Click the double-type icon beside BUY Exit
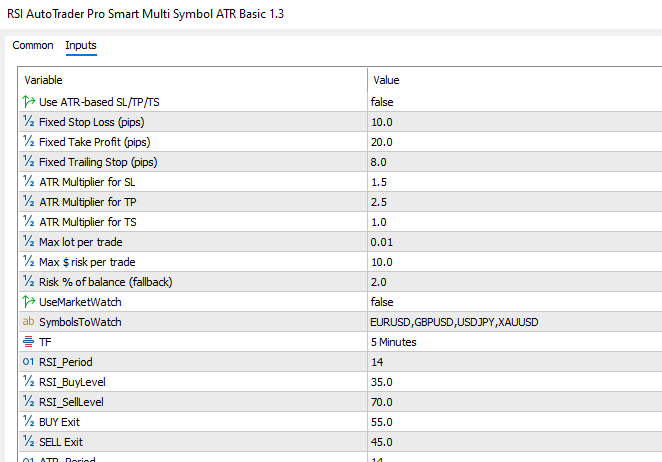Image resolution: width=662 pixels, height=462 pixels. (x=28, y=422)
